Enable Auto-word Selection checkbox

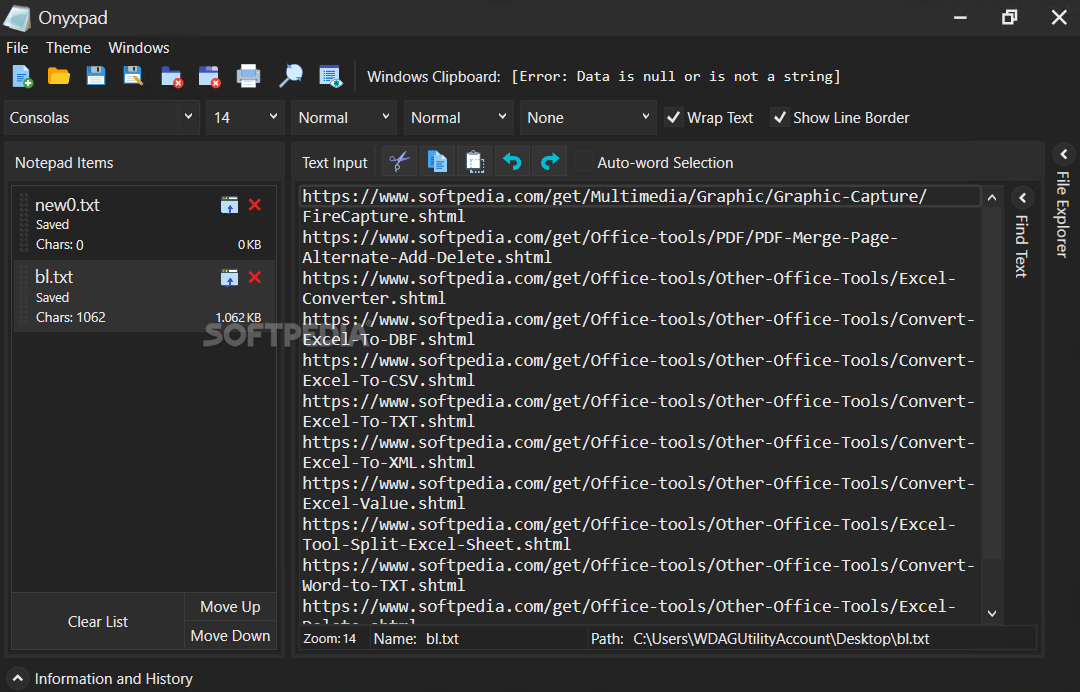coord(583,162)
